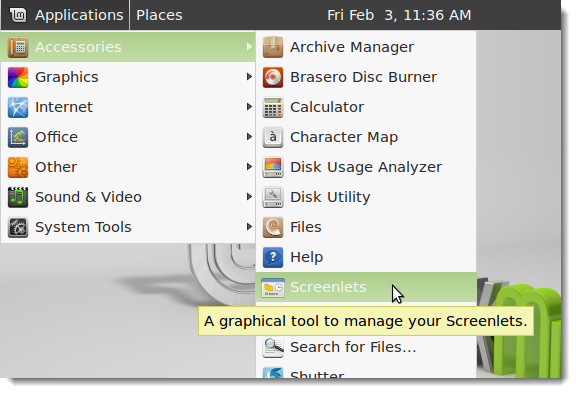Click the Character Map icon
Viewport: 576px width, 393px height.
(273, 137)
